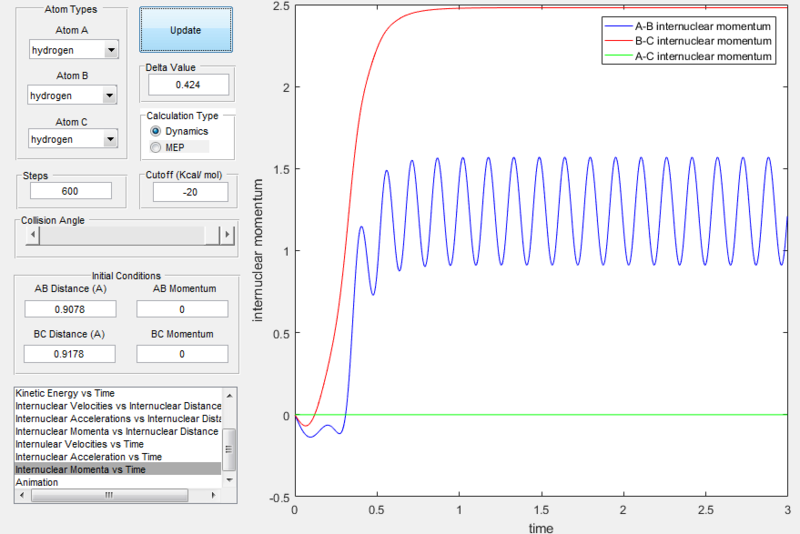Click Collision Angle slider right arrow
Image resolution: width=800 pixels, height=534 pixels.
click(227, 235)
